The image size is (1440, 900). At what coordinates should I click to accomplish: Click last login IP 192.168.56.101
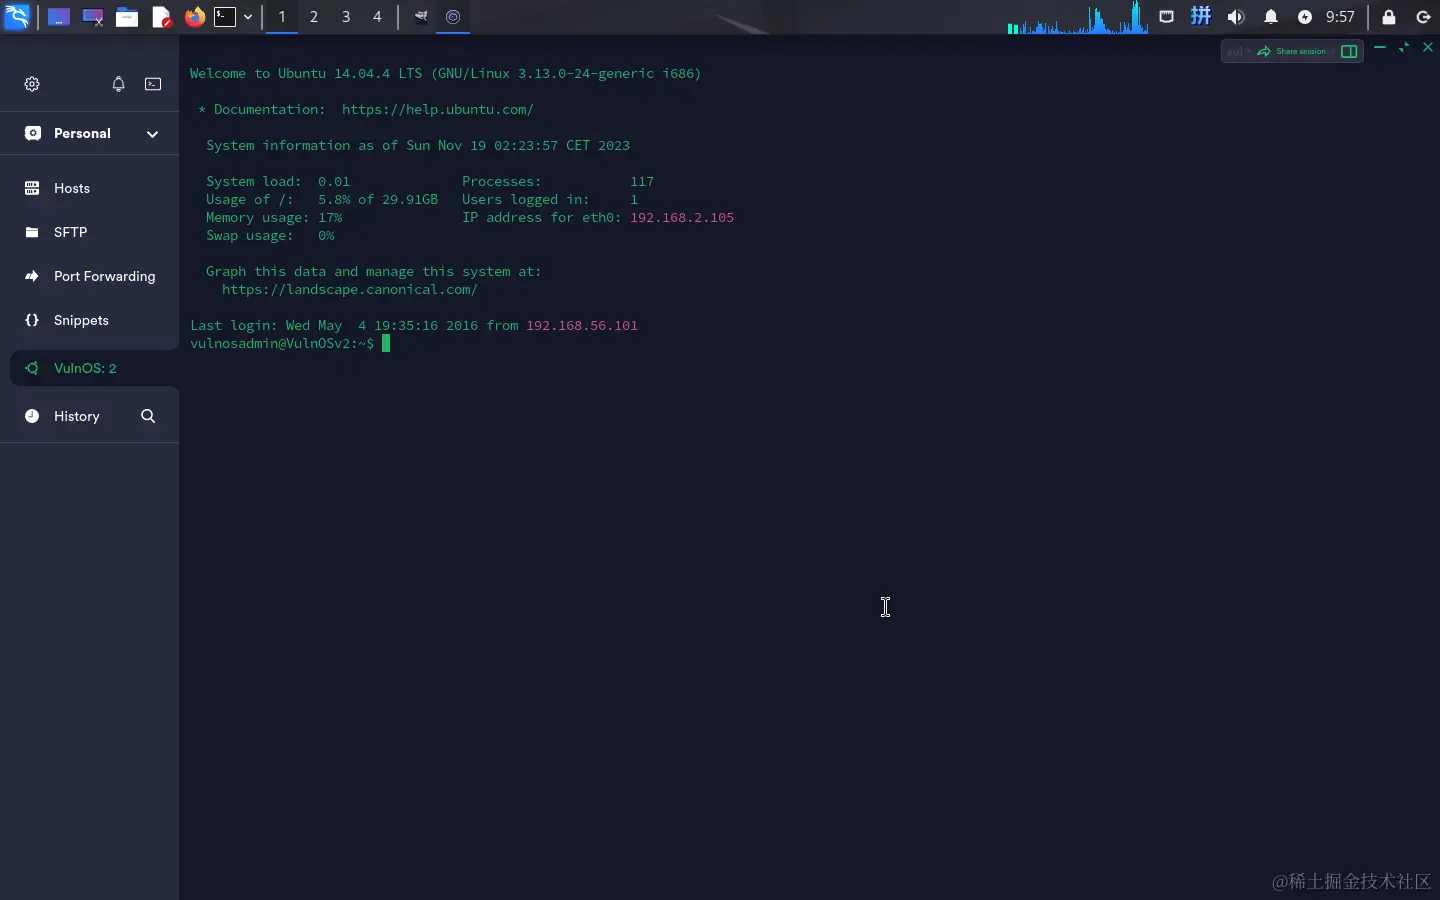click(582, 326)
